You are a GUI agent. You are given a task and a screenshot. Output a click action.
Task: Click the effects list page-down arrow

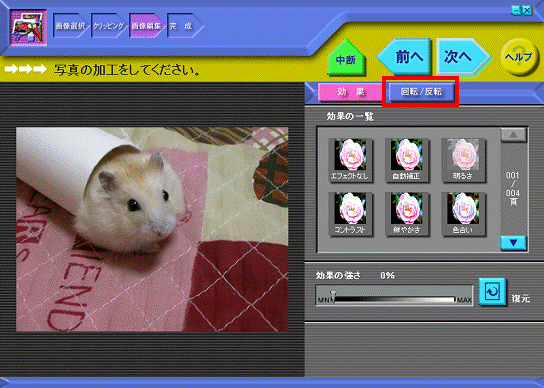(x=513, y=243)
